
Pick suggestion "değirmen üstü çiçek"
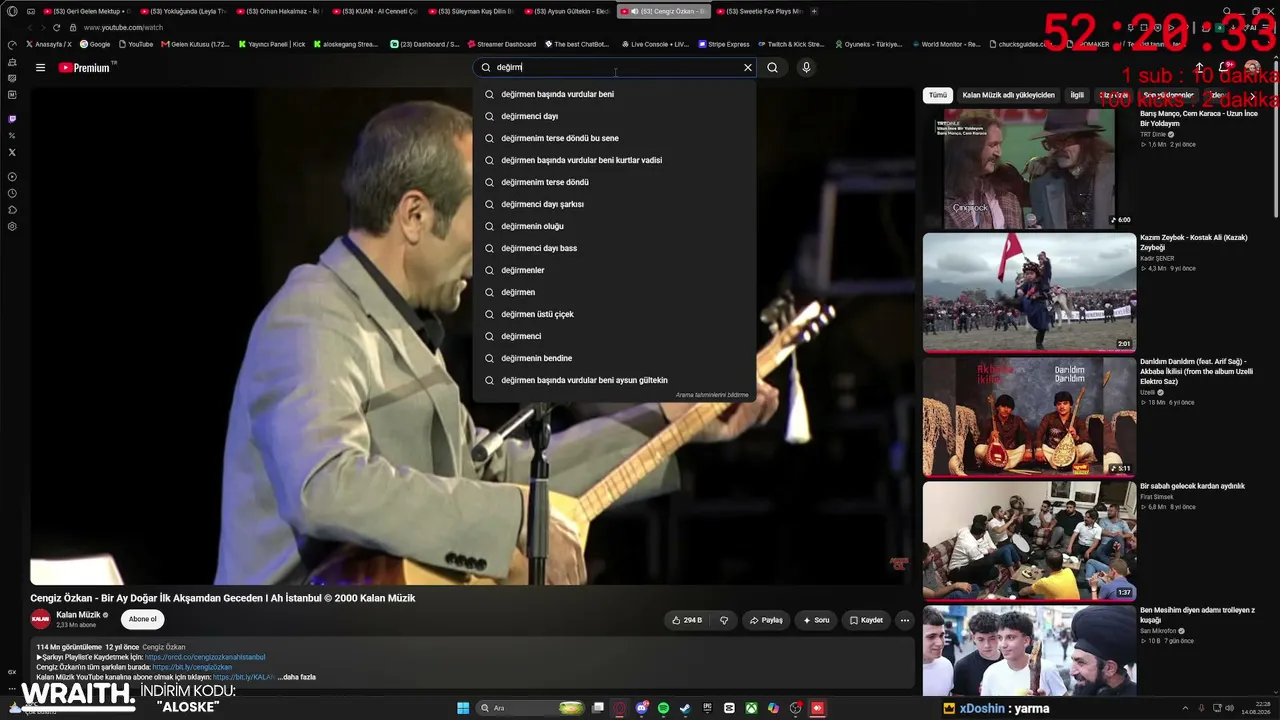pos(615,314)
